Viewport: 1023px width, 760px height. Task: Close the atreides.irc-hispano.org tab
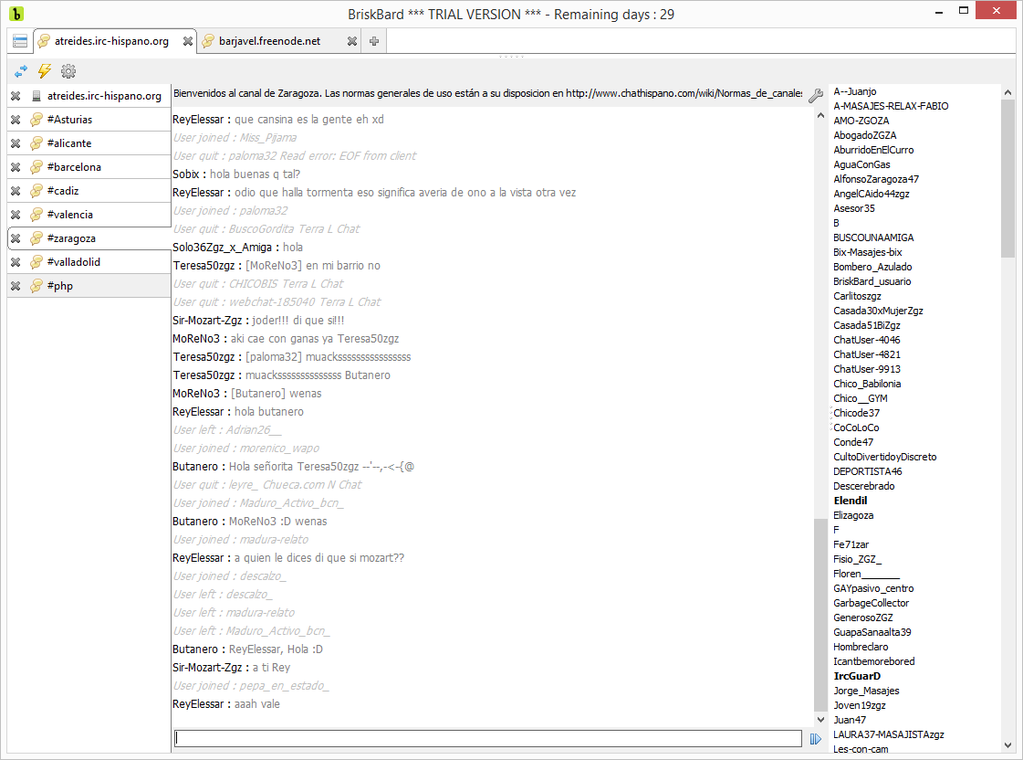tap(187, 41)
